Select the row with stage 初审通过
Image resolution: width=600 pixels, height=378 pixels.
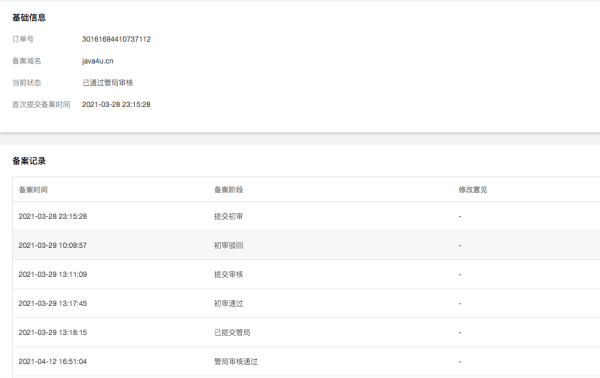[306, 303]
